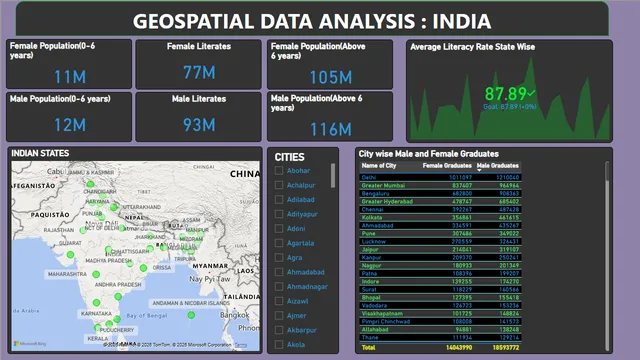Sort by Male Graduates column header
Image resolution: width=640 pixels, height=360 pixels.
coord(498,166)
